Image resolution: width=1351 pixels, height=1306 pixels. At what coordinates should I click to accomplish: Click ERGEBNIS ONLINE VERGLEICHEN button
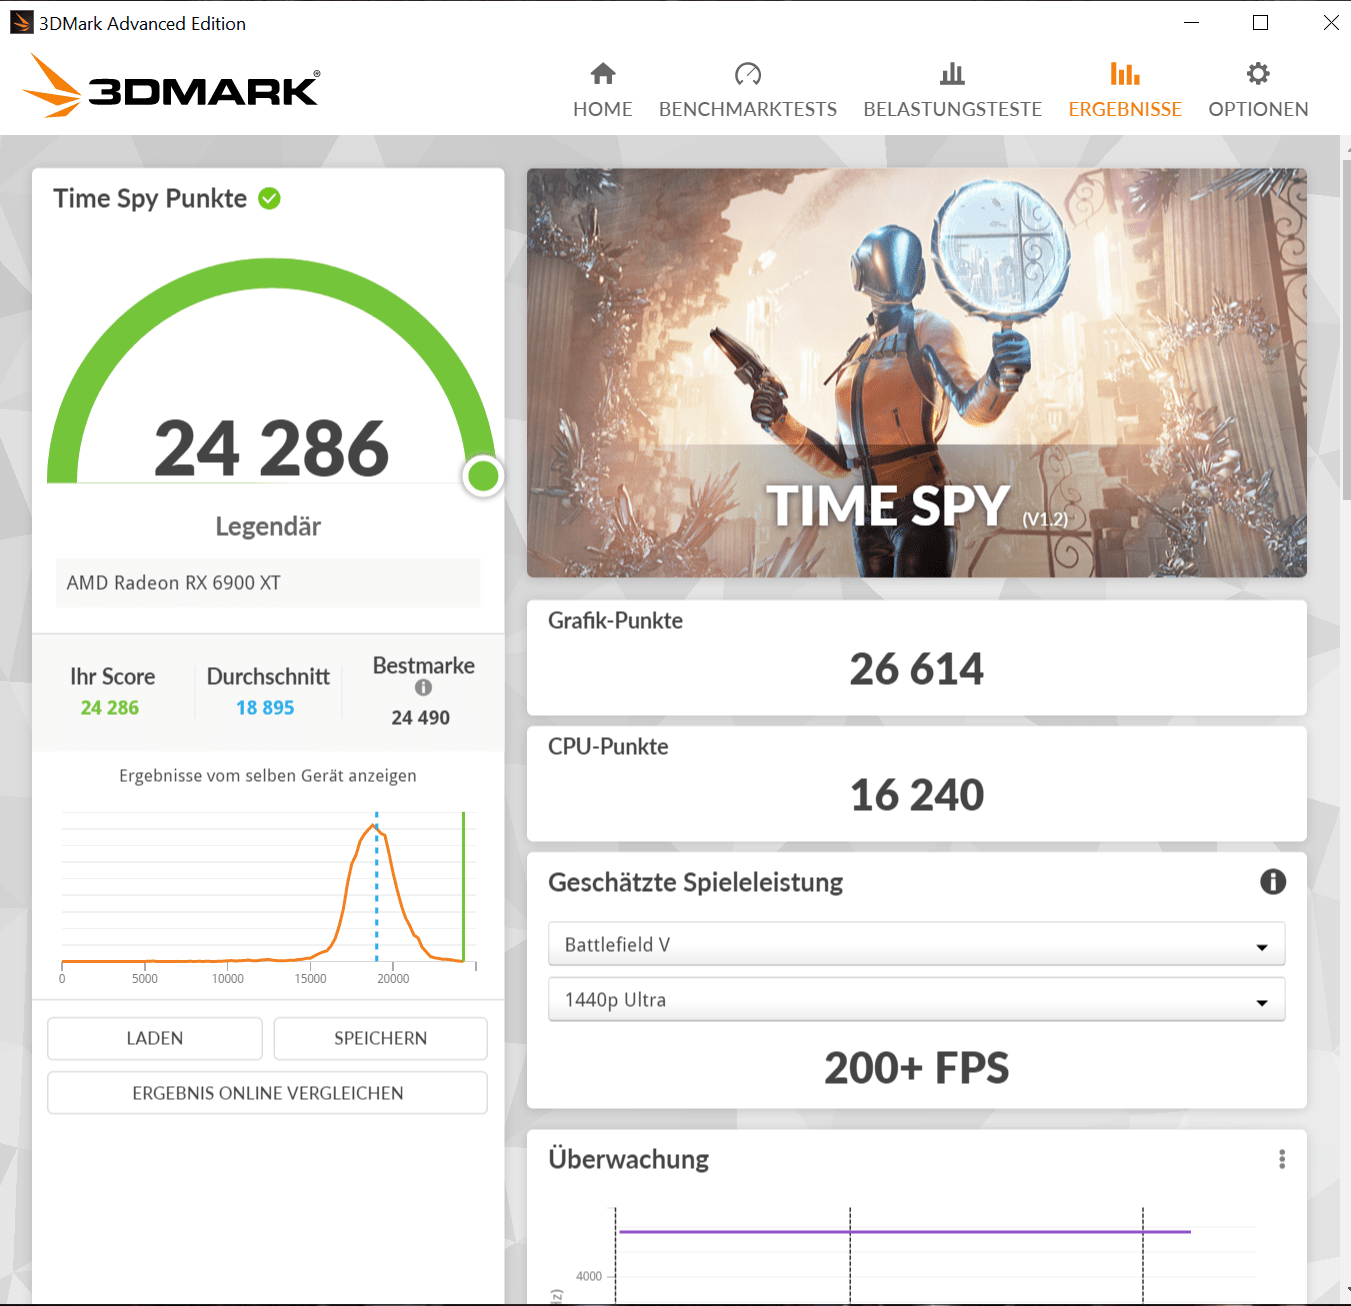pos(267,1093)
